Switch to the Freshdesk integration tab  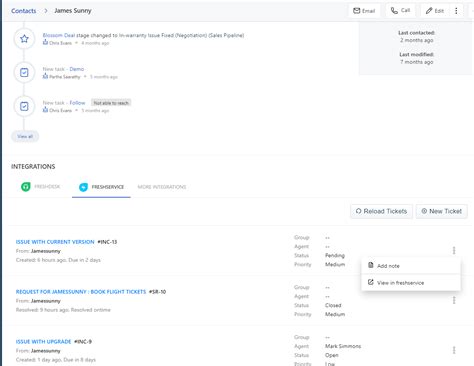(41, 187)
